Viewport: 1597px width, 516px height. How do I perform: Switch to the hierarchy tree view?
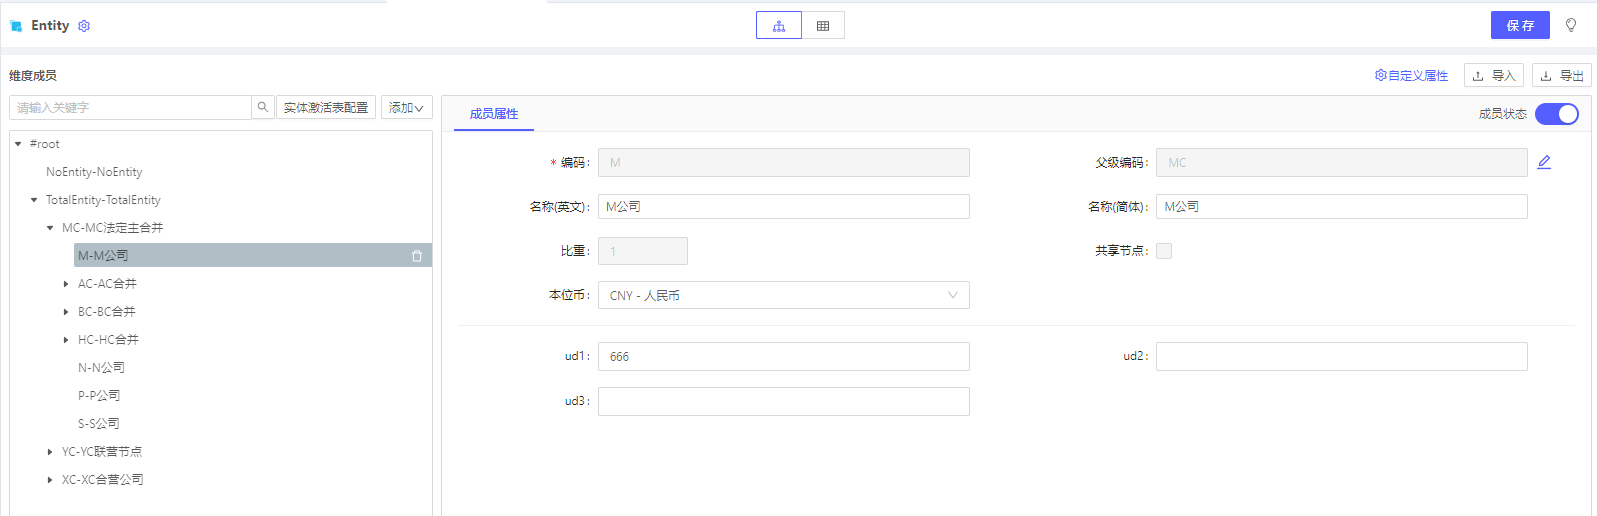[x=778, y=26]
